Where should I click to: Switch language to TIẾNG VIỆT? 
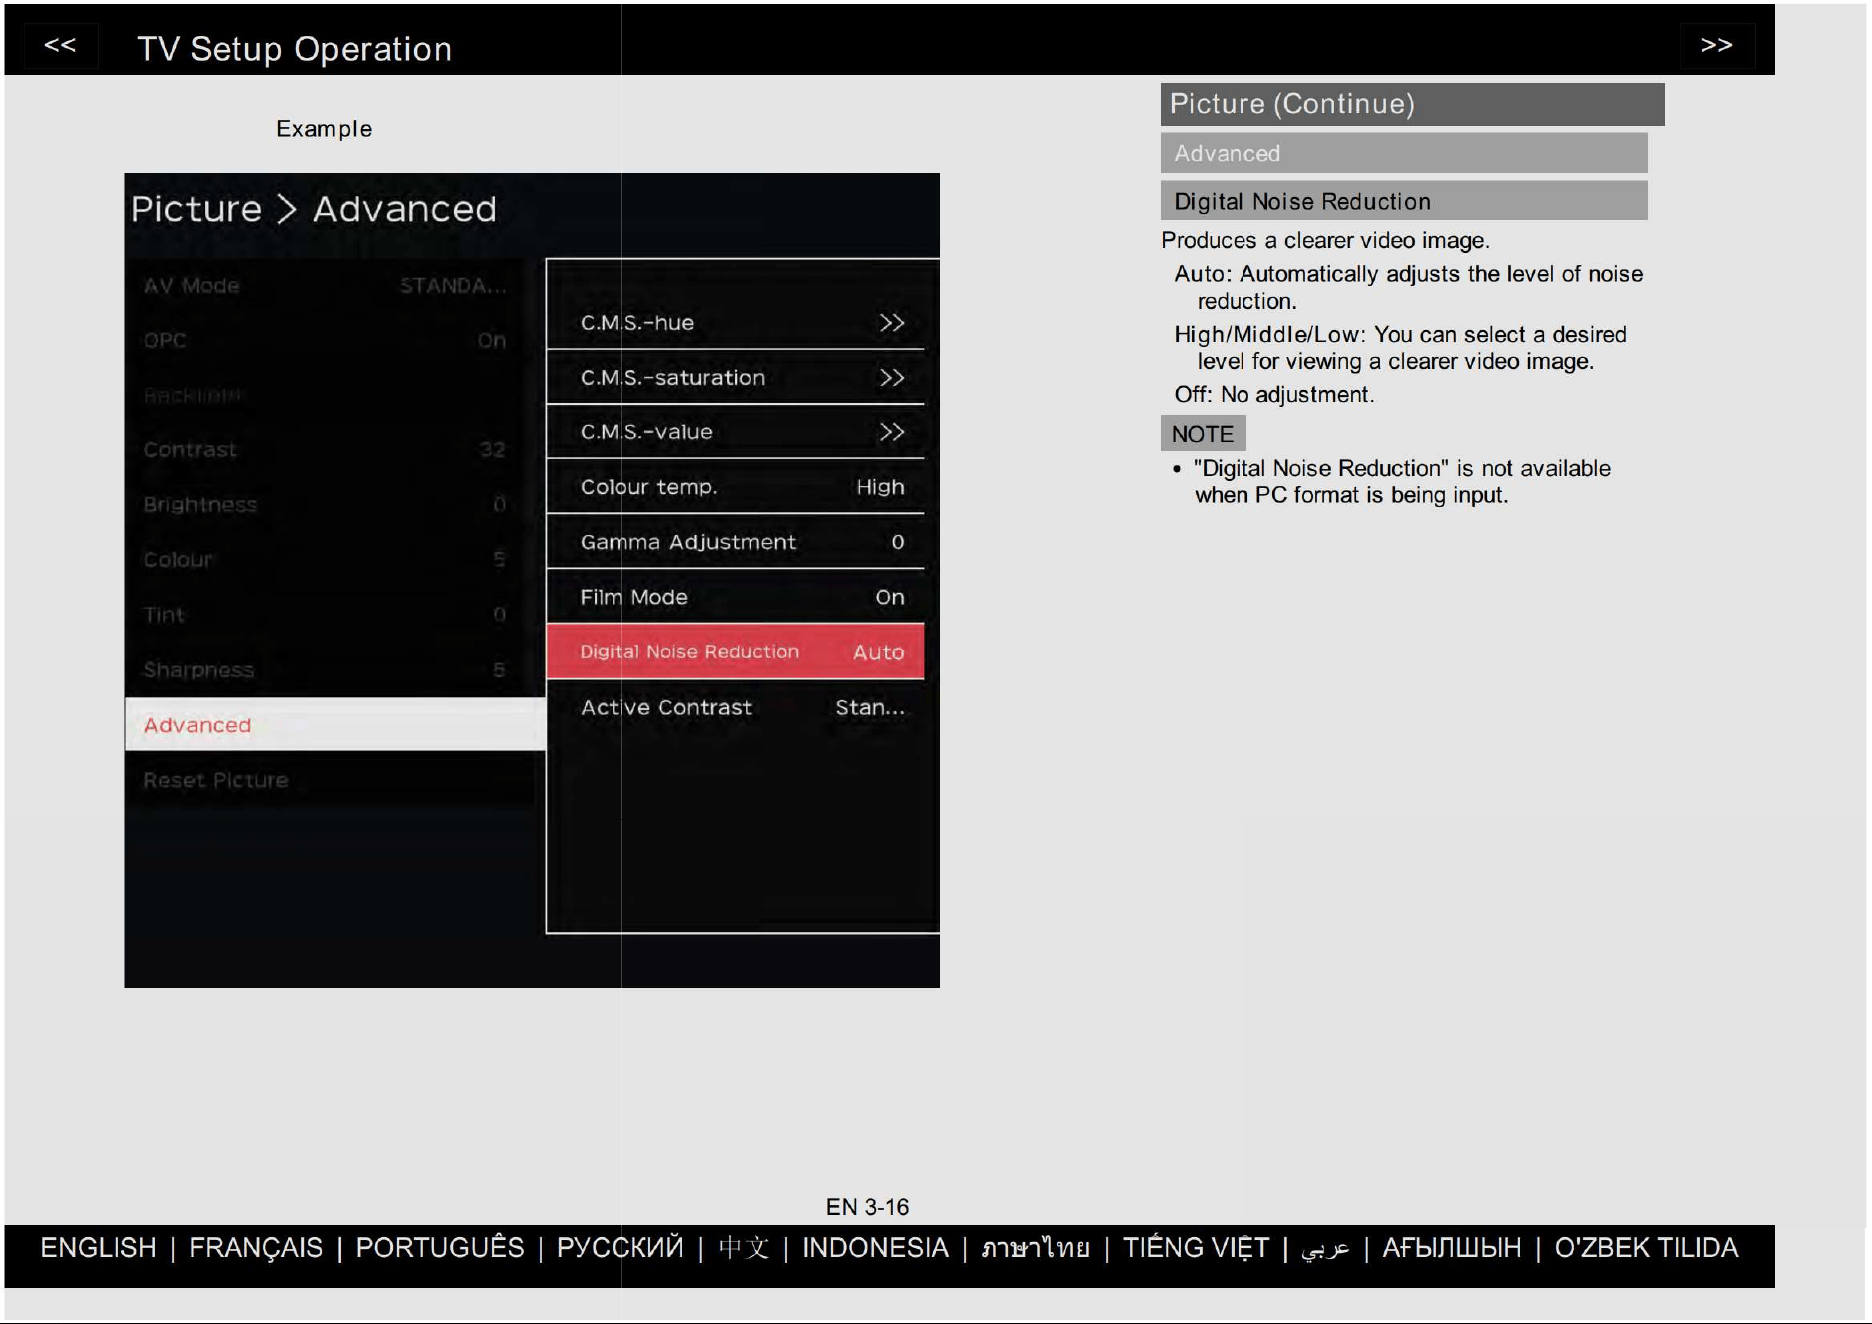coord(1196,1248)
